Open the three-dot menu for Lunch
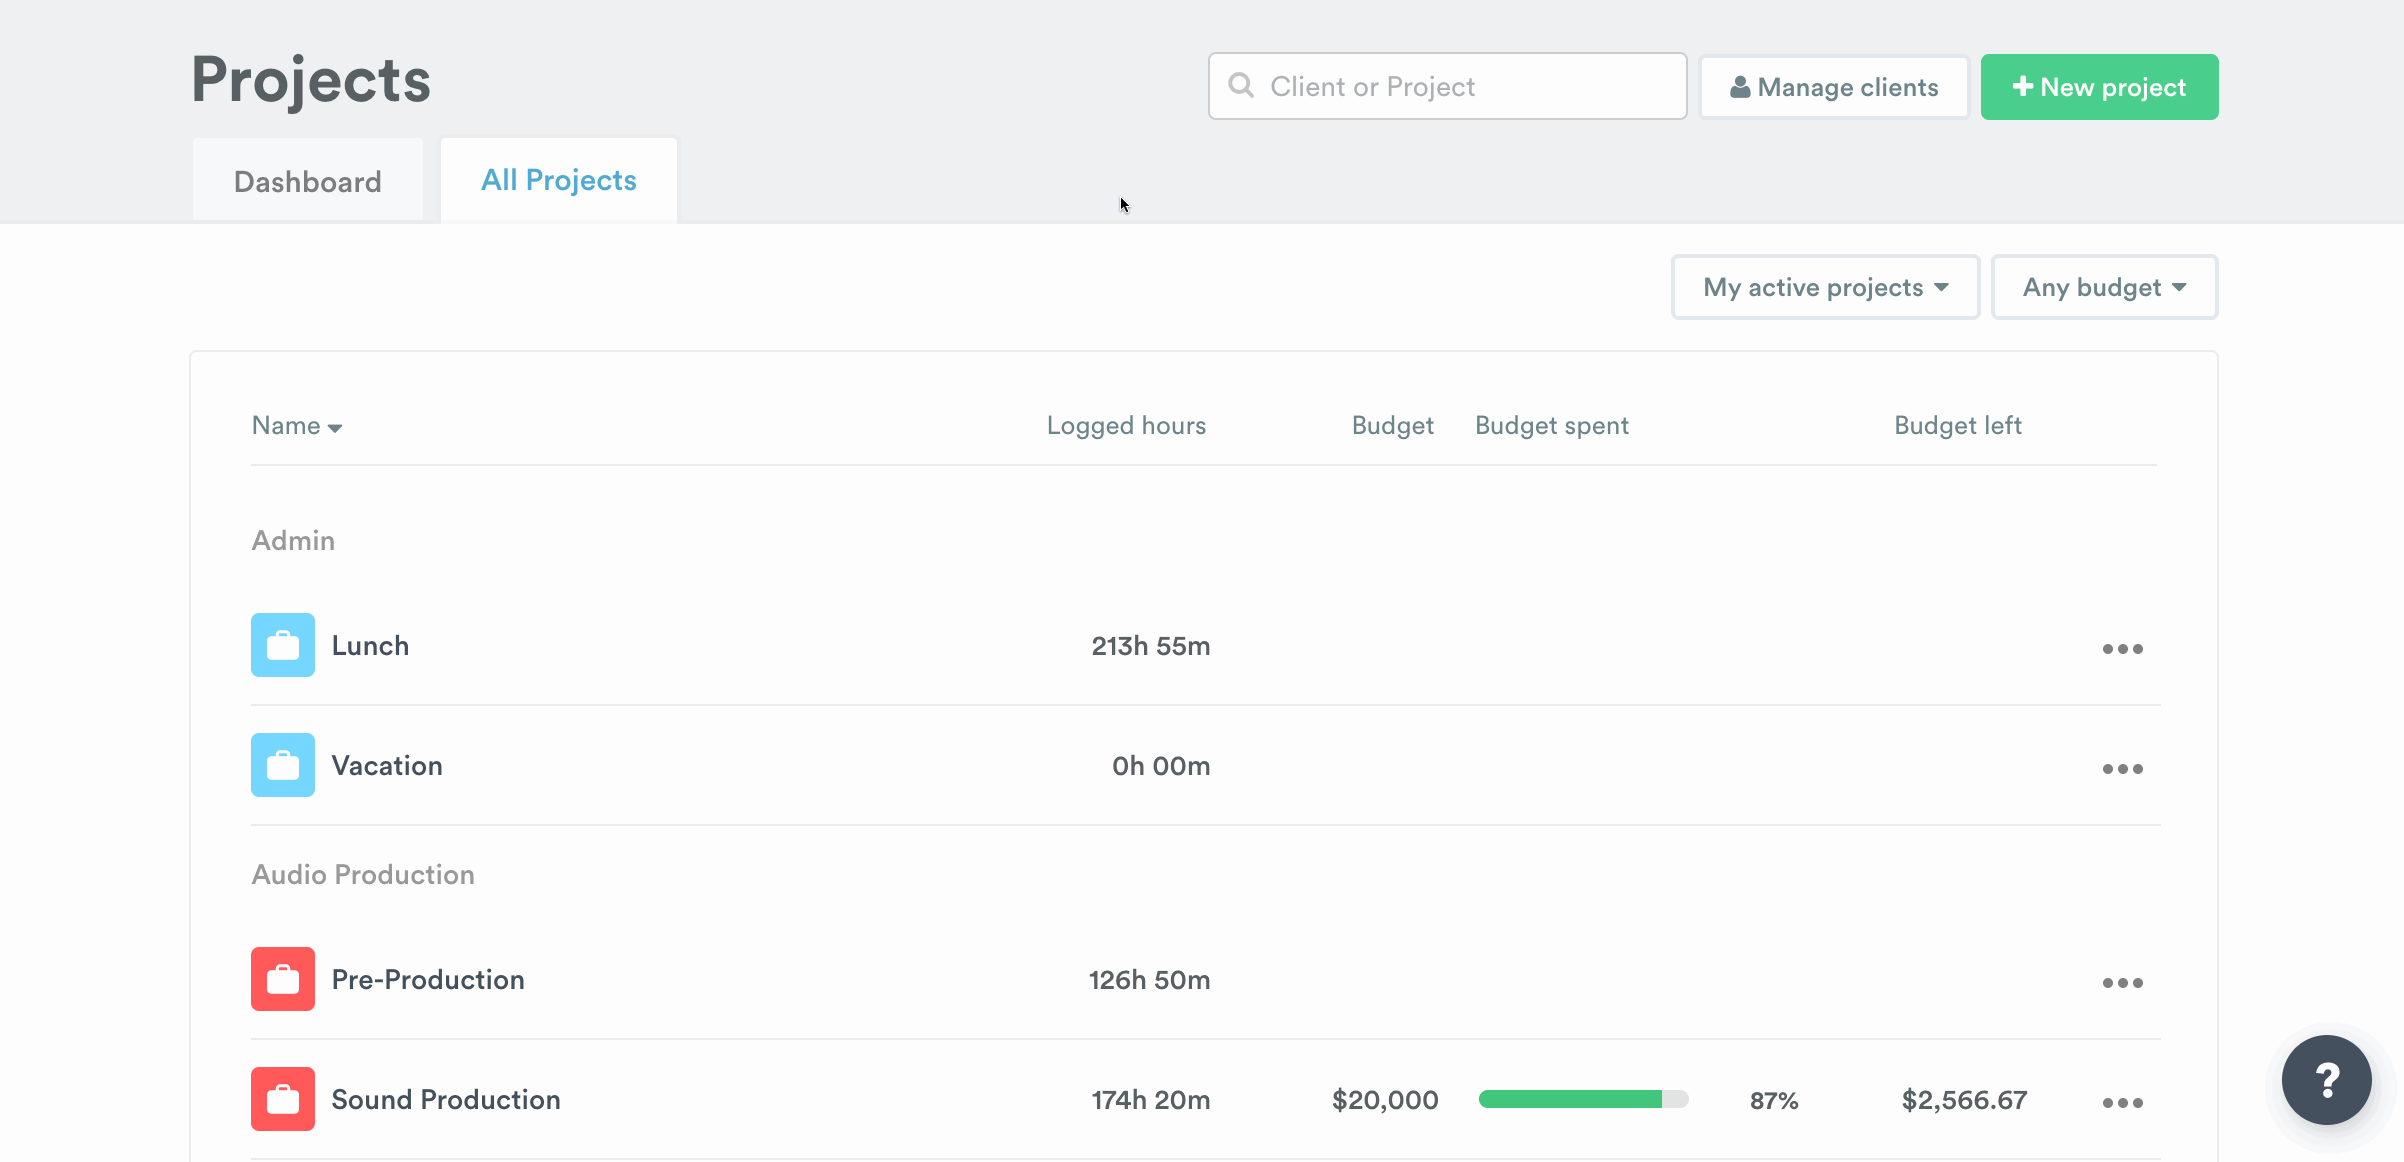Screen dimensions: 2404x1162 [x=2122, y=649]
